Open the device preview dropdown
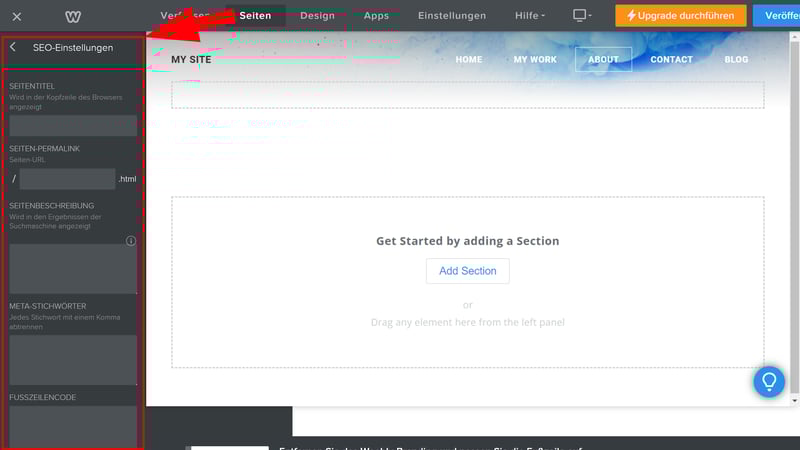 (x=582, y=15)
